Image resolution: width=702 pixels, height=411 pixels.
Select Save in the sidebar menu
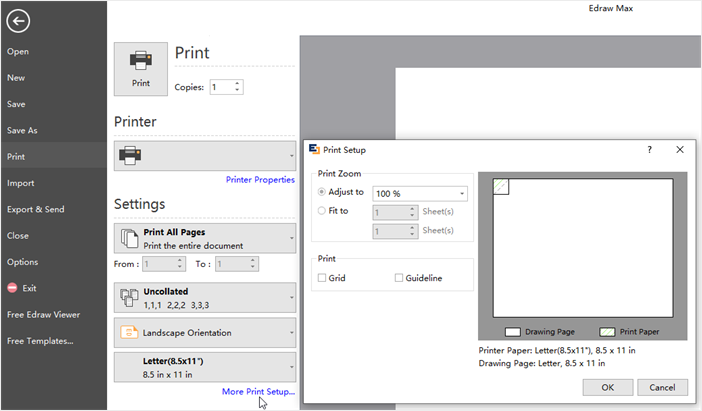pyautogui.click(x=16, y=104)
